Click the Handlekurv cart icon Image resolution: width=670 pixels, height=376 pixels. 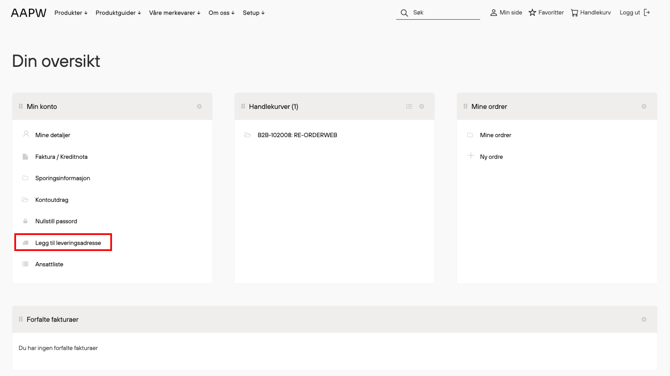pos(574,13)
